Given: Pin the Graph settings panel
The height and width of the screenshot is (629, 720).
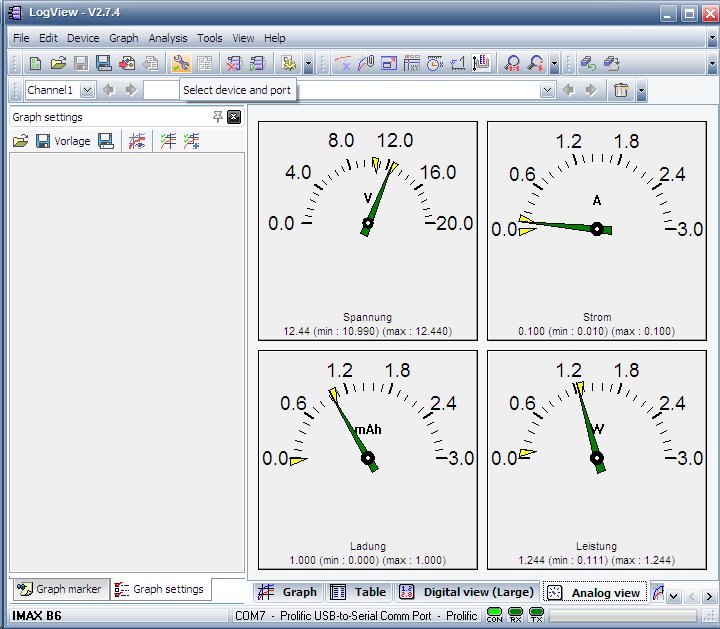Looking at the screenshot, I should pos(218,117).
